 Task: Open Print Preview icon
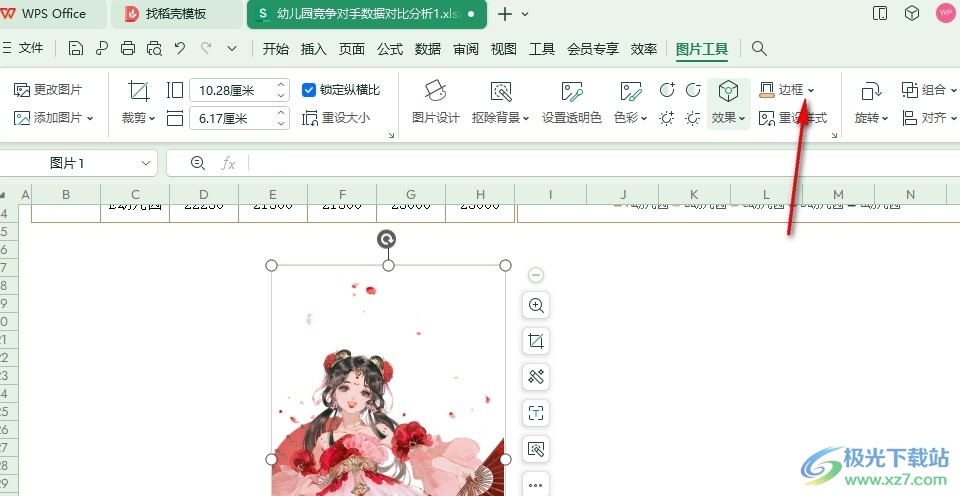click(x=154, y=48)
